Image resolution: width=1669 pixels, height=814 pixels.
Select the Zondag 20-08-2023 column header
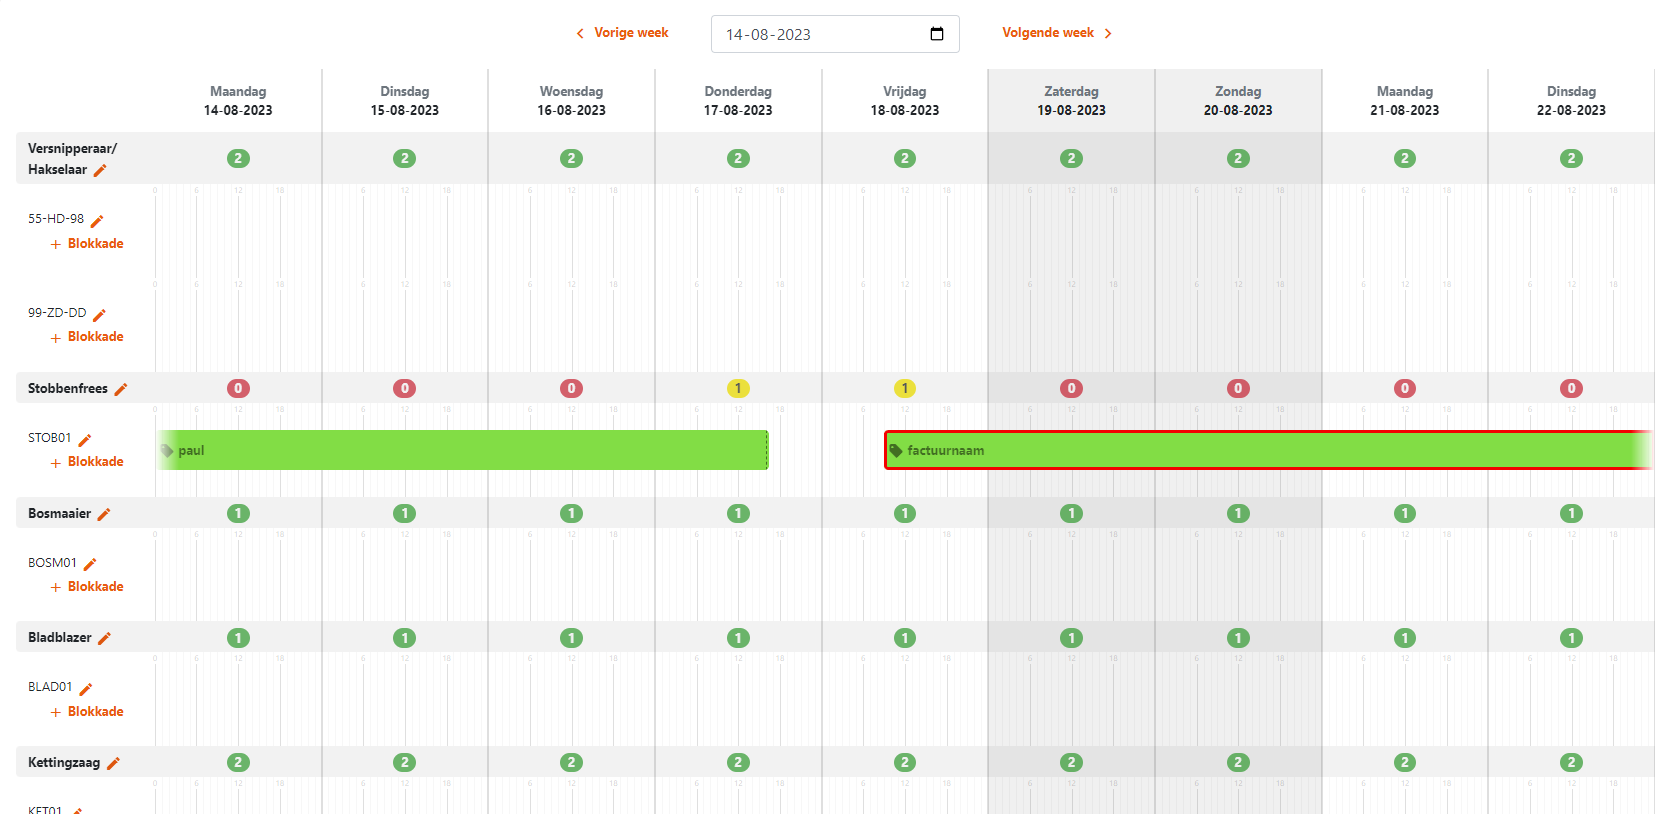click(1238, 101)
